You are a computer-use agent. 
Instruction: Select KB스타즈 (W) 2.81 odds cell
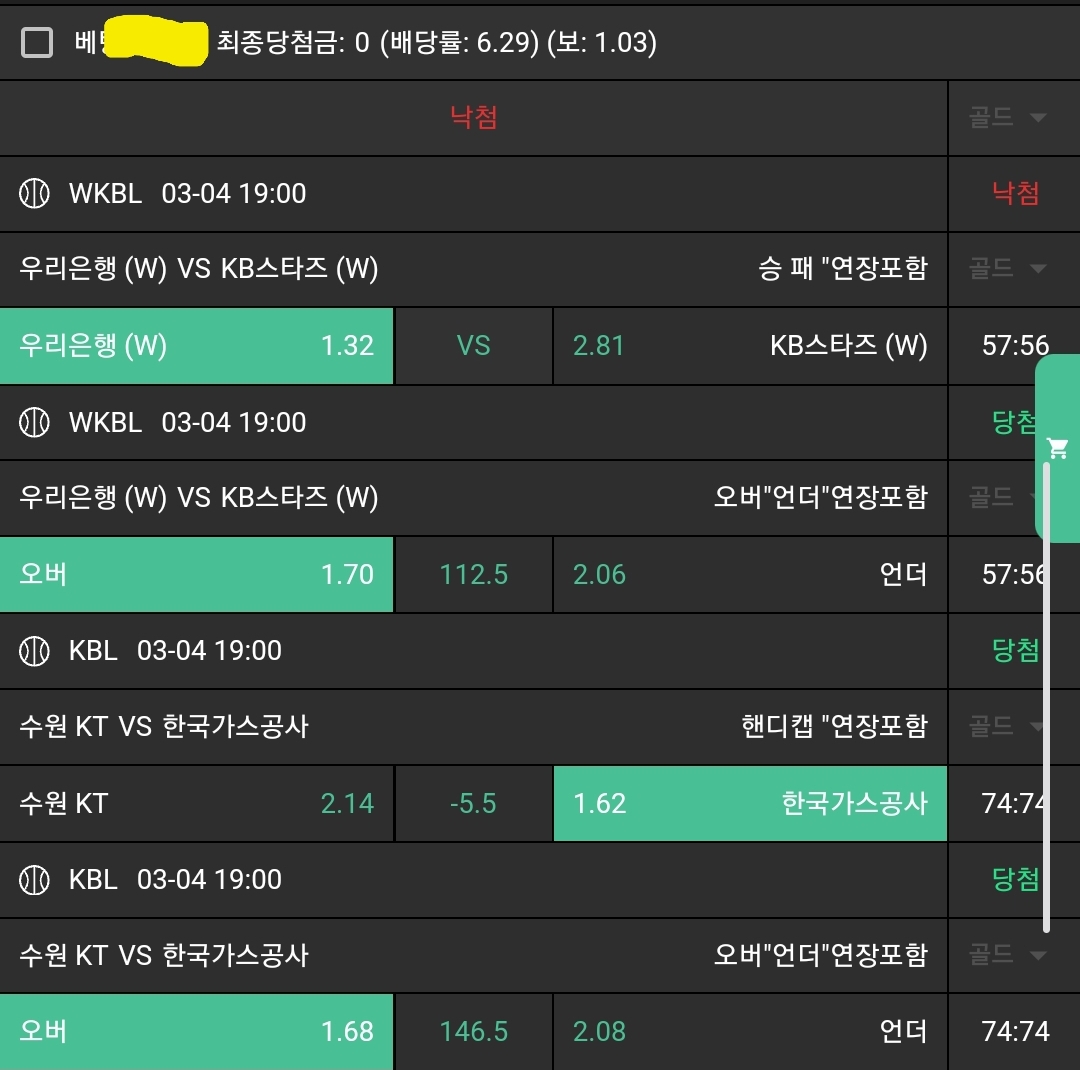tap(750, 346)
